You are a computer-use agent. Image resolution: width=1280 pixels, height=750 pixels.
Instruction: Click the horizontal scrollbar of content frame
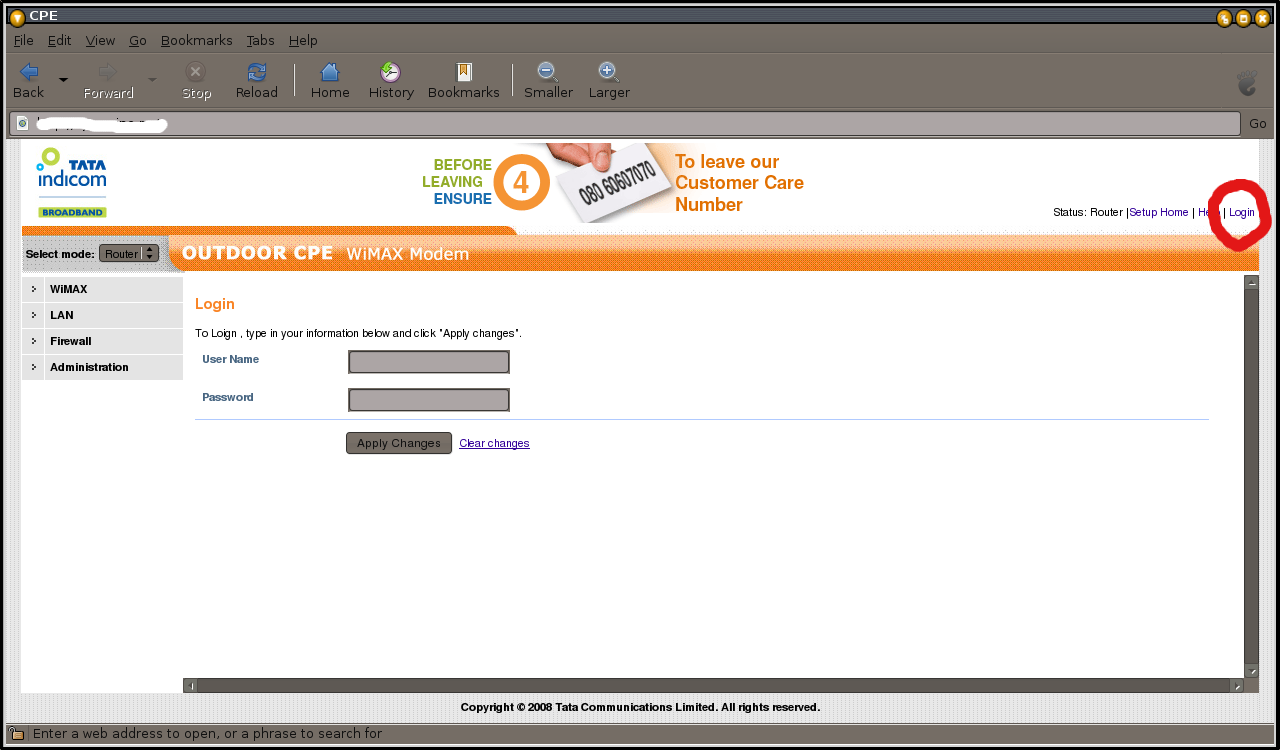coord(714,685)
